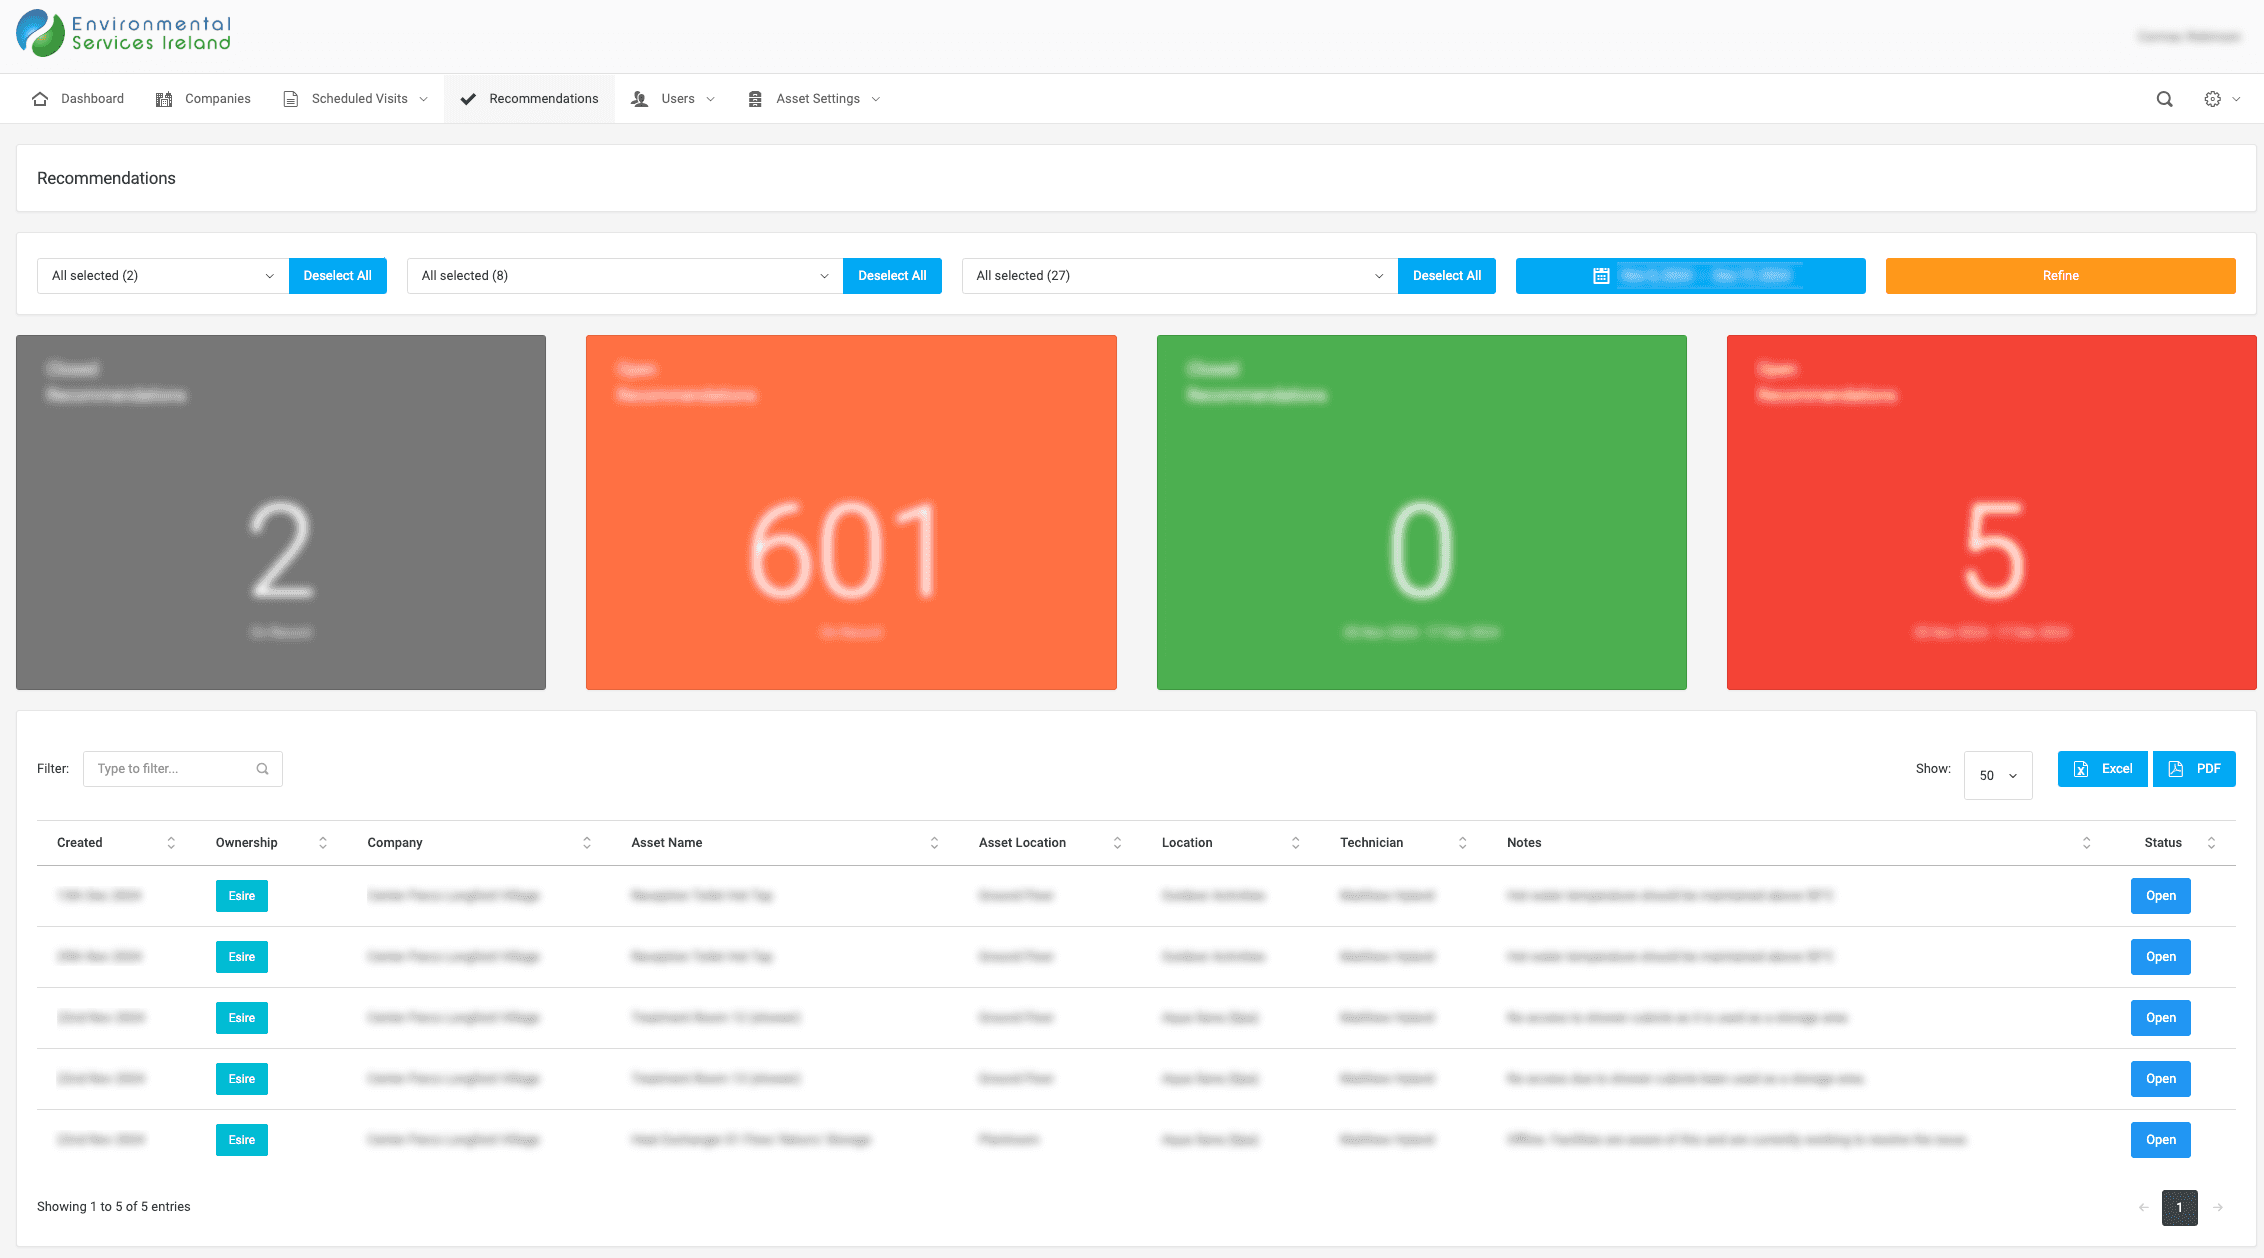The width and height of the screenshot is (2264, 1258).
Task: Open the user name menu at top right
Action: point(2188,37)
